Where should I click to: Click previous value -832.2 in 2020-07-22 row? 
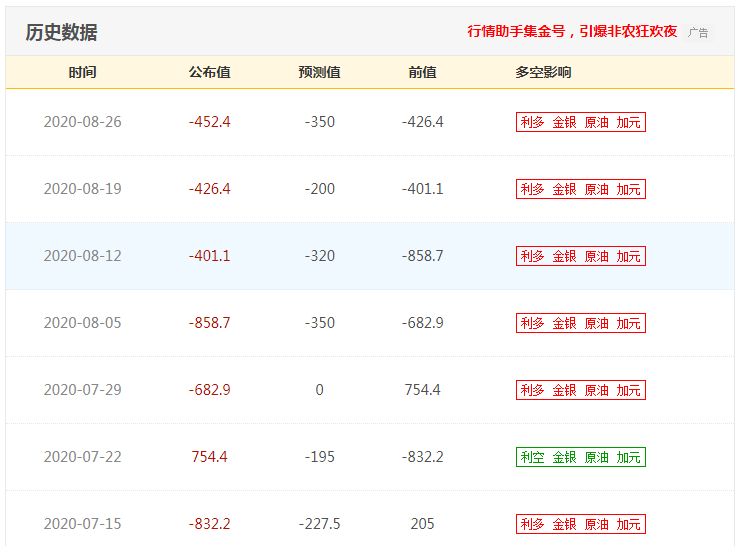pos(422,456)
